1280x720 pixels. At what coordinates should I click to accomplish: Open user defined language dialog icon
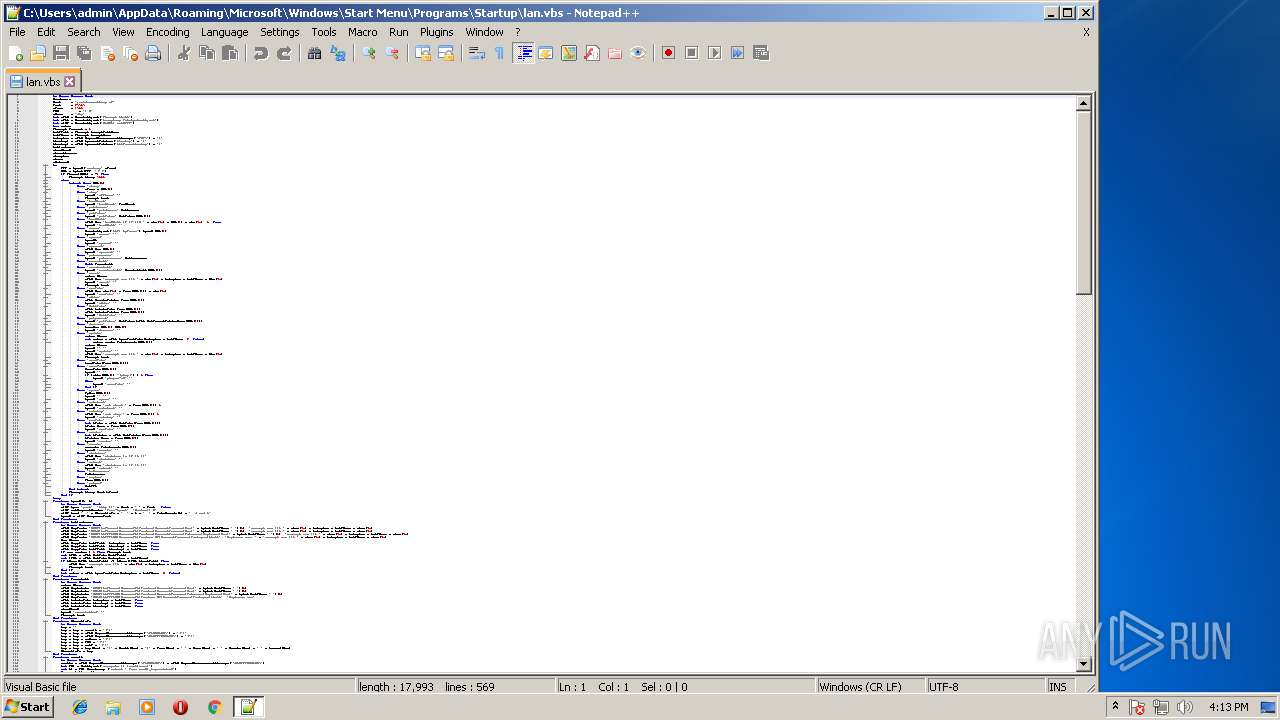(x=546, y=53)
